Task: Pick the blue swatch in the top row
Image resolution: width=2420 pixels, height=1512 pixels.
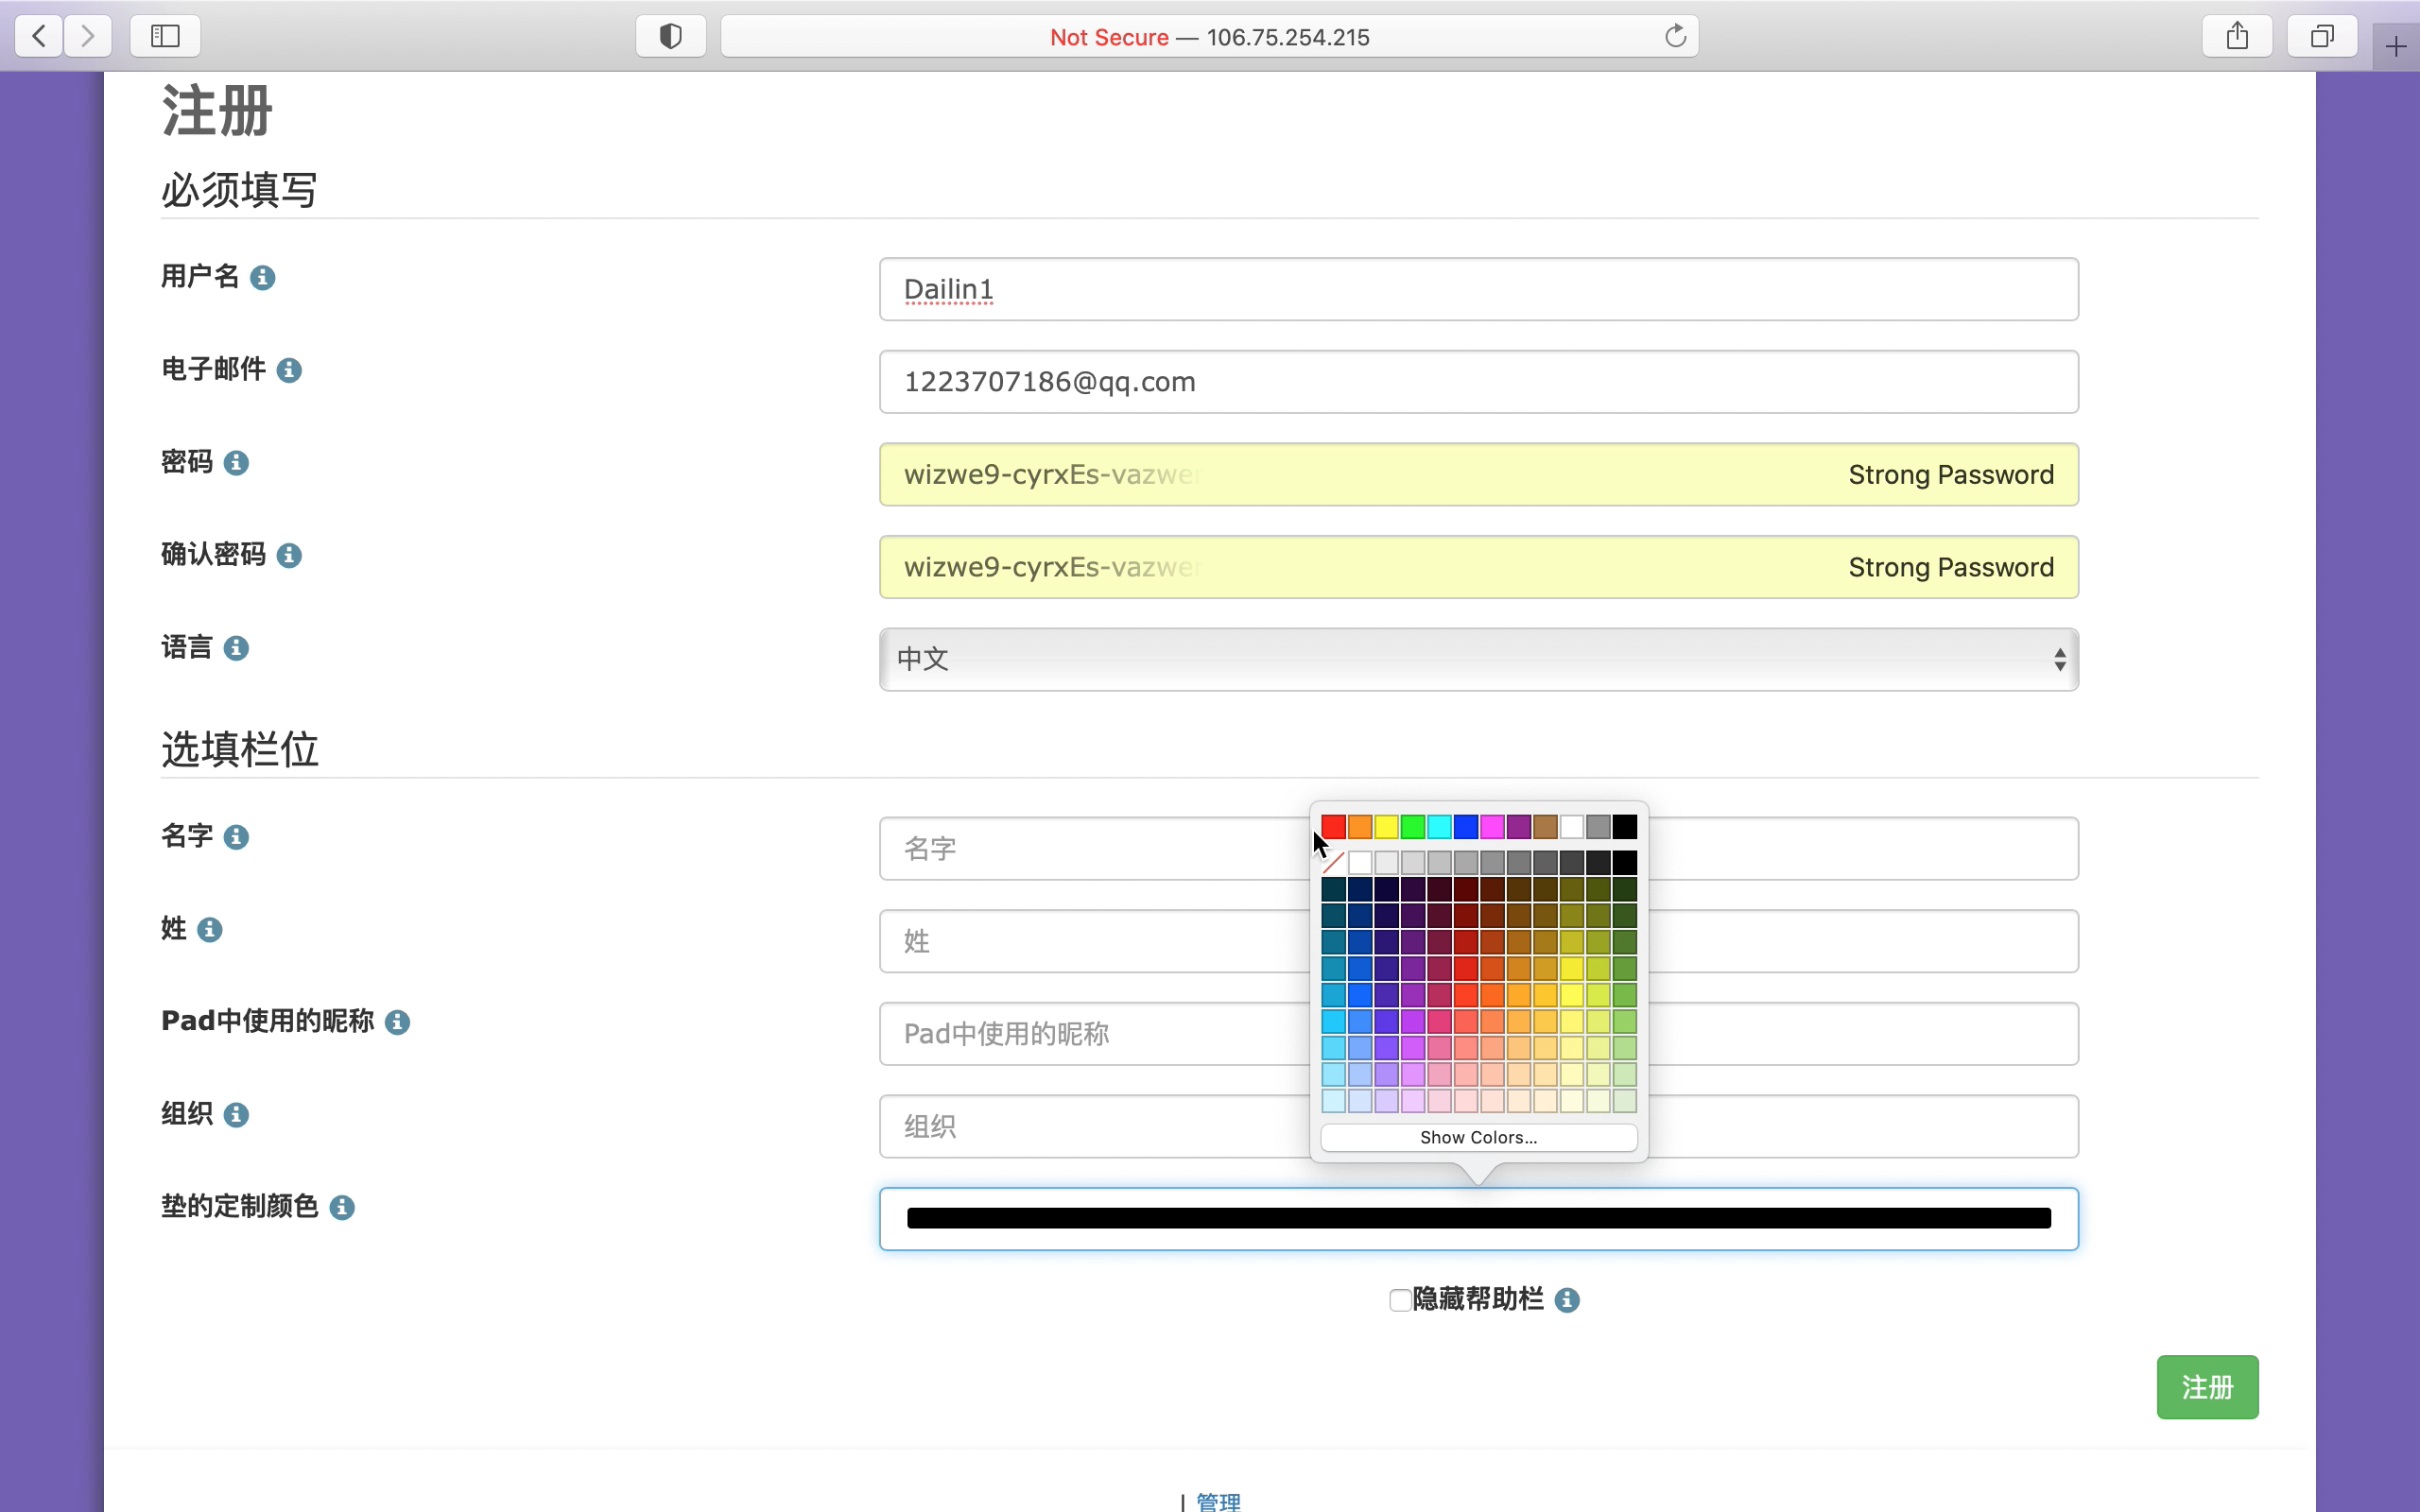Action: [x=1466, y=827]
